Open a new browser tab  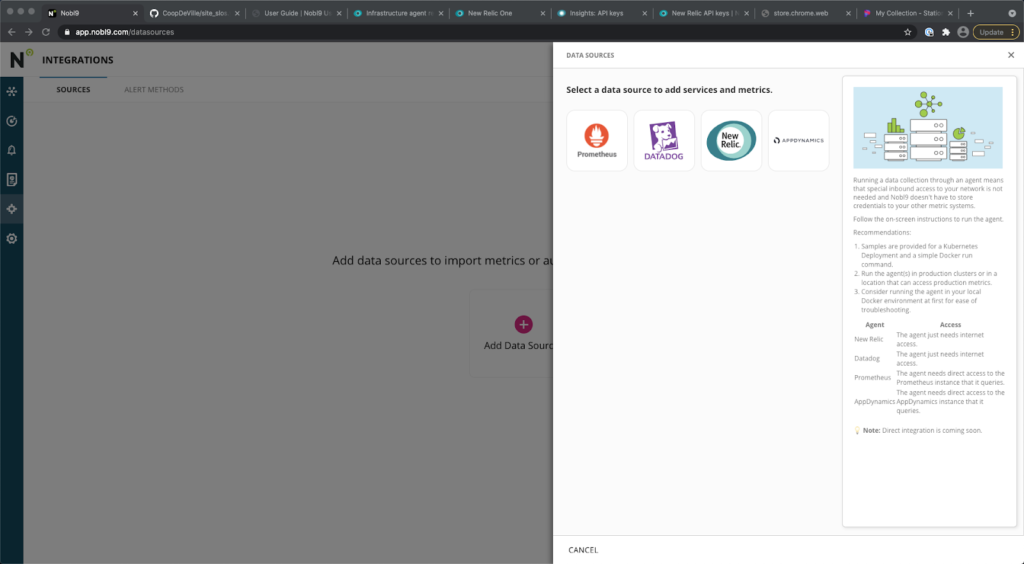(x=970, y=13)
